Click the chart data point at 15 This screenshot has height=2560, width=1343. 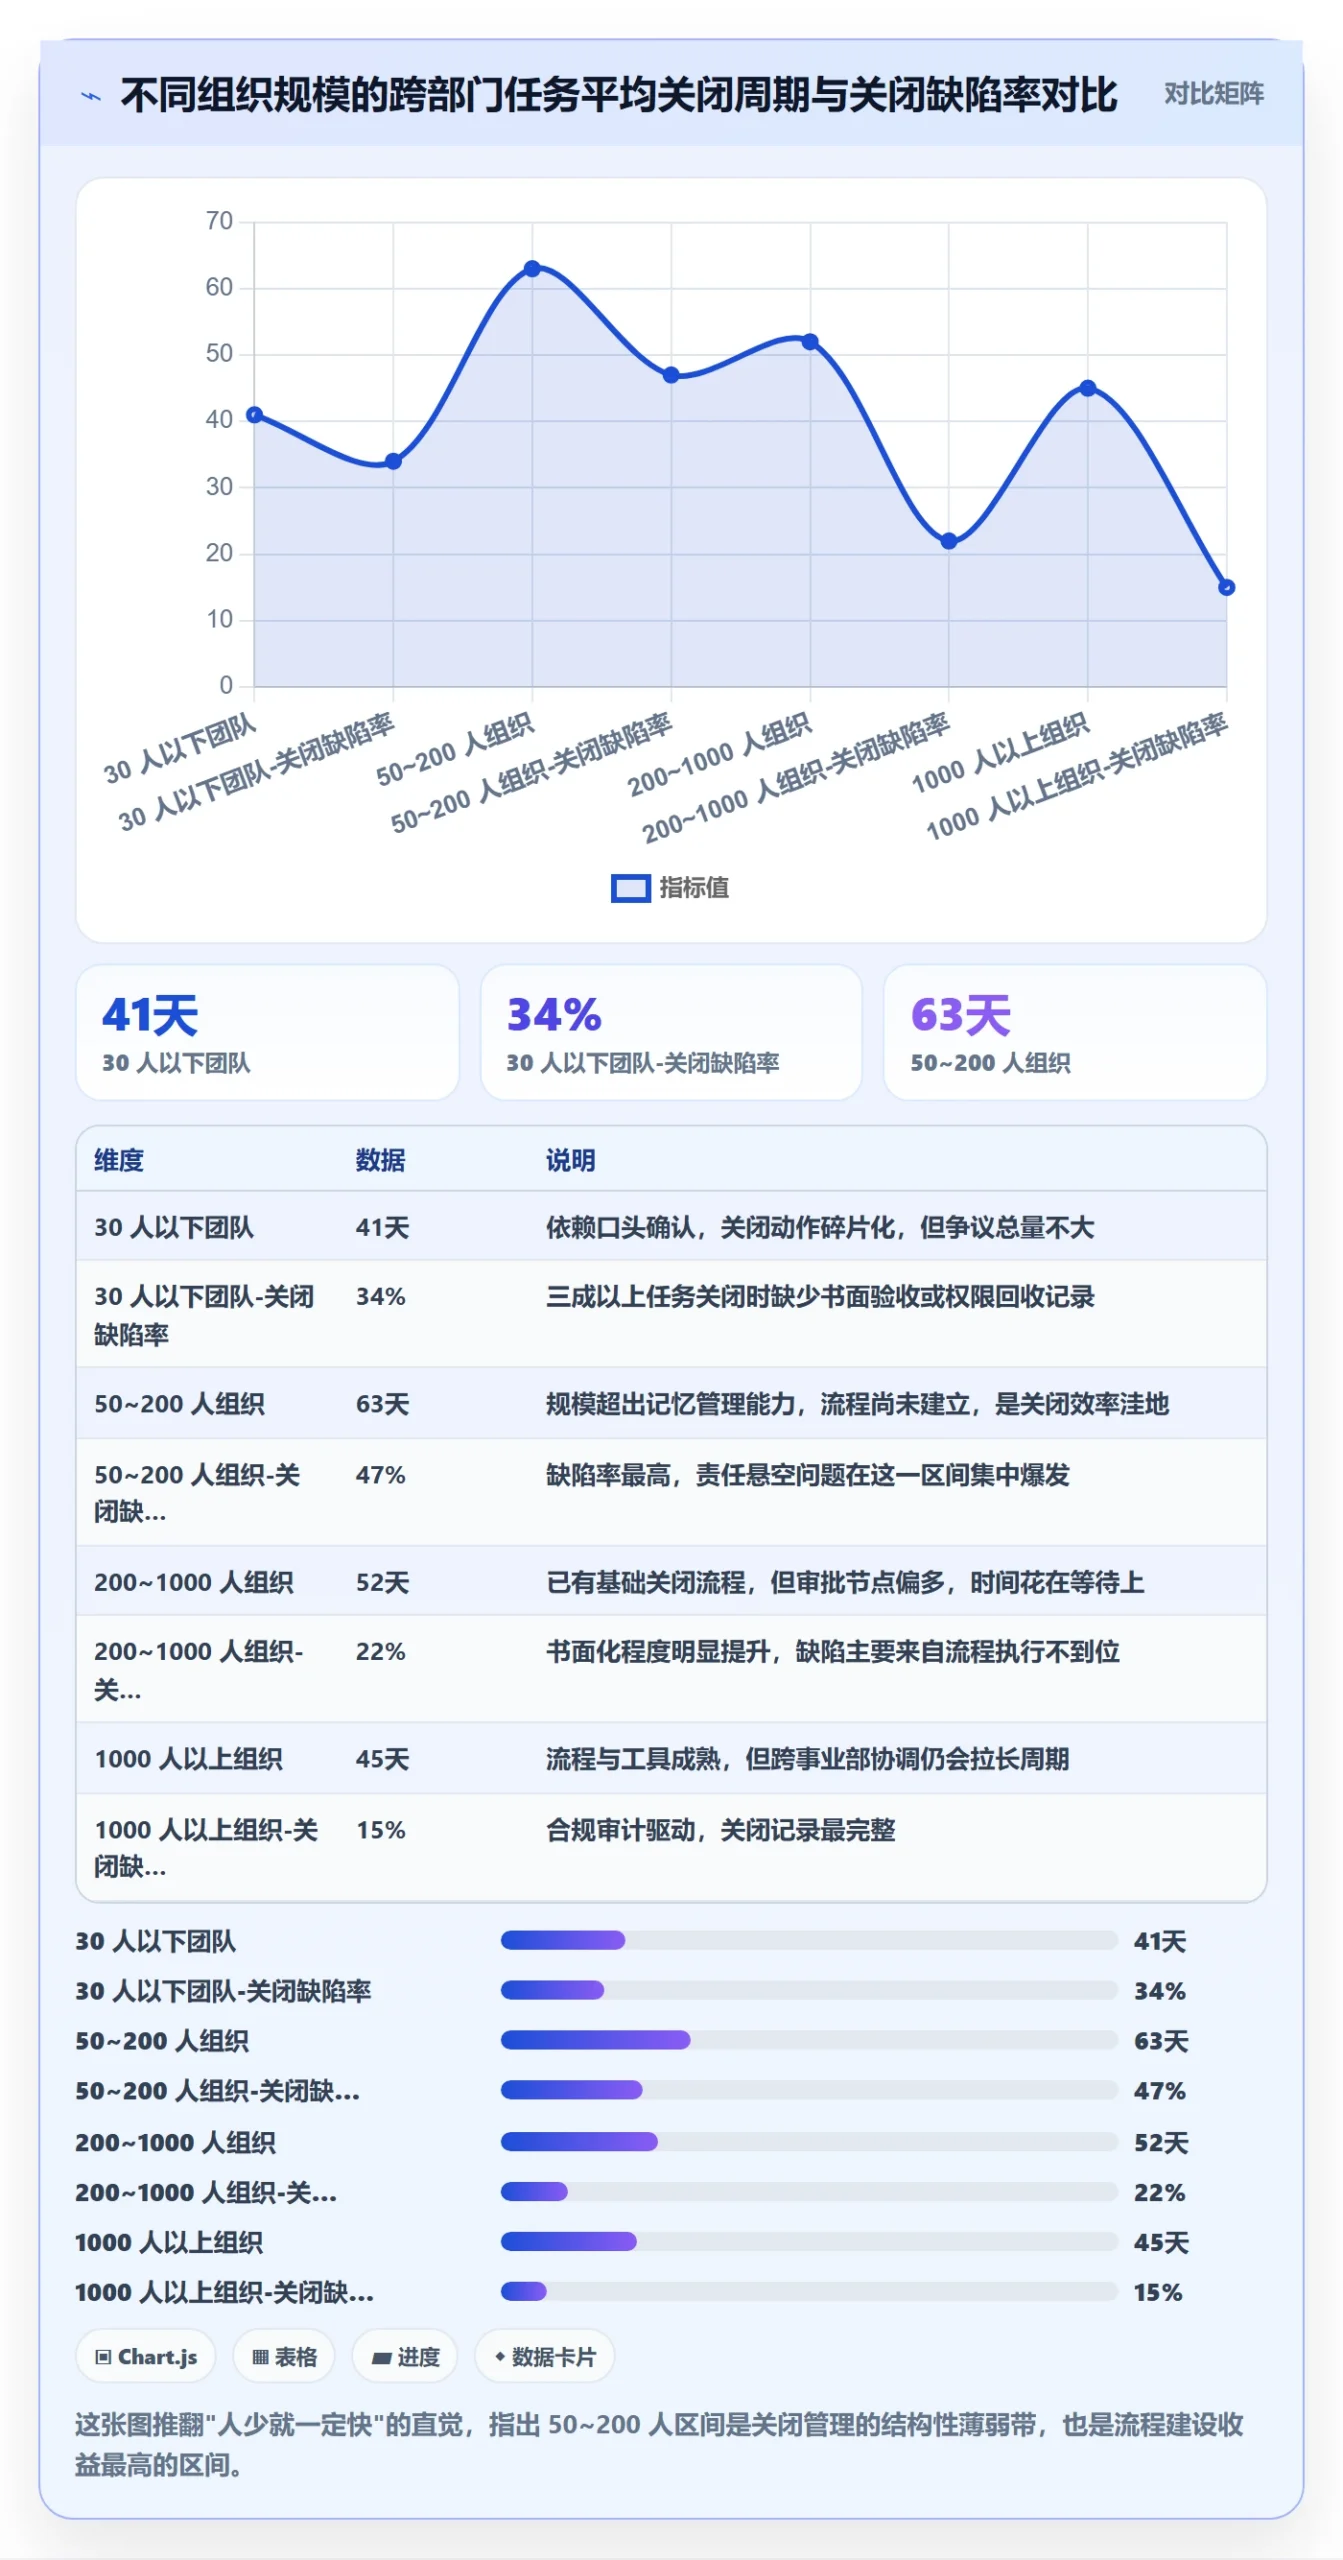tap(1226, 587)
